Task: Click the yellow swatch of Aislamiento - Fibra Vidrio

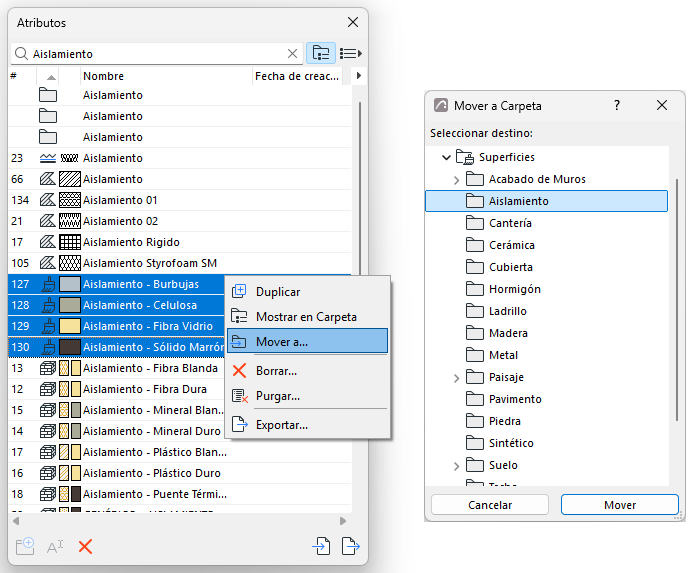Action: 70,326
